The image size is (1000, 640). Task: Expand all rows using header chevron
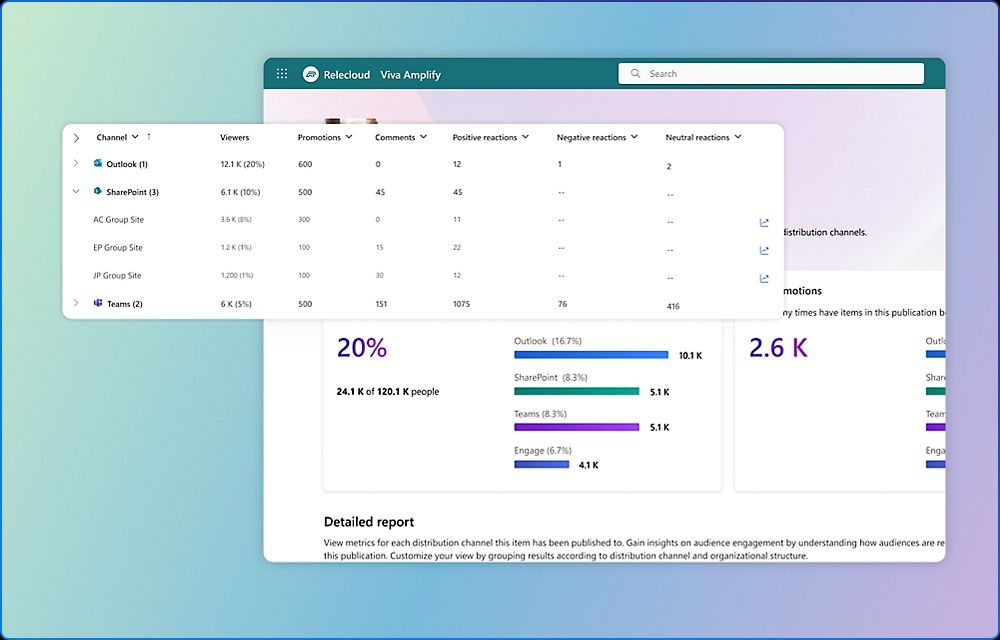tap(76, 138)
